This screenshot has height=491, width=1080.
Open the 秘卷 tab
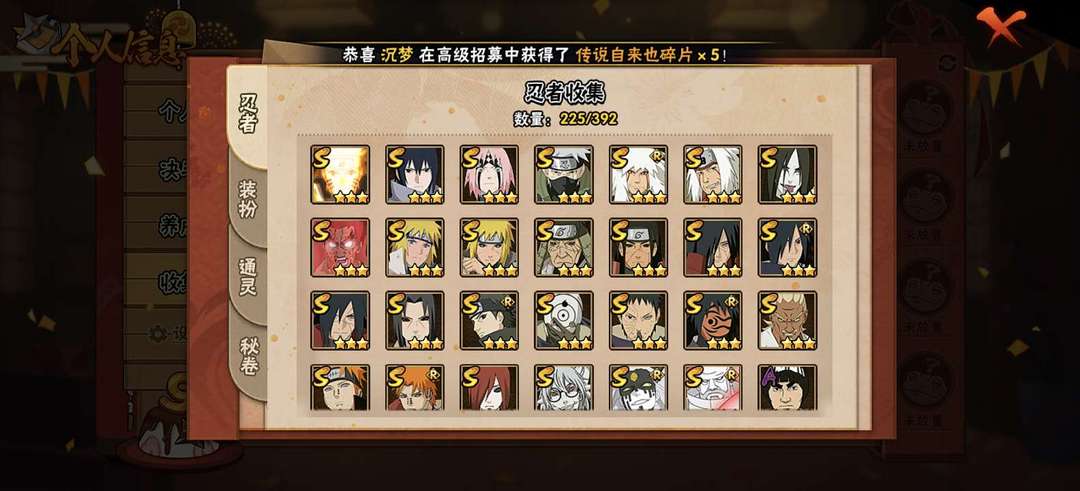(x=248, y=355)
